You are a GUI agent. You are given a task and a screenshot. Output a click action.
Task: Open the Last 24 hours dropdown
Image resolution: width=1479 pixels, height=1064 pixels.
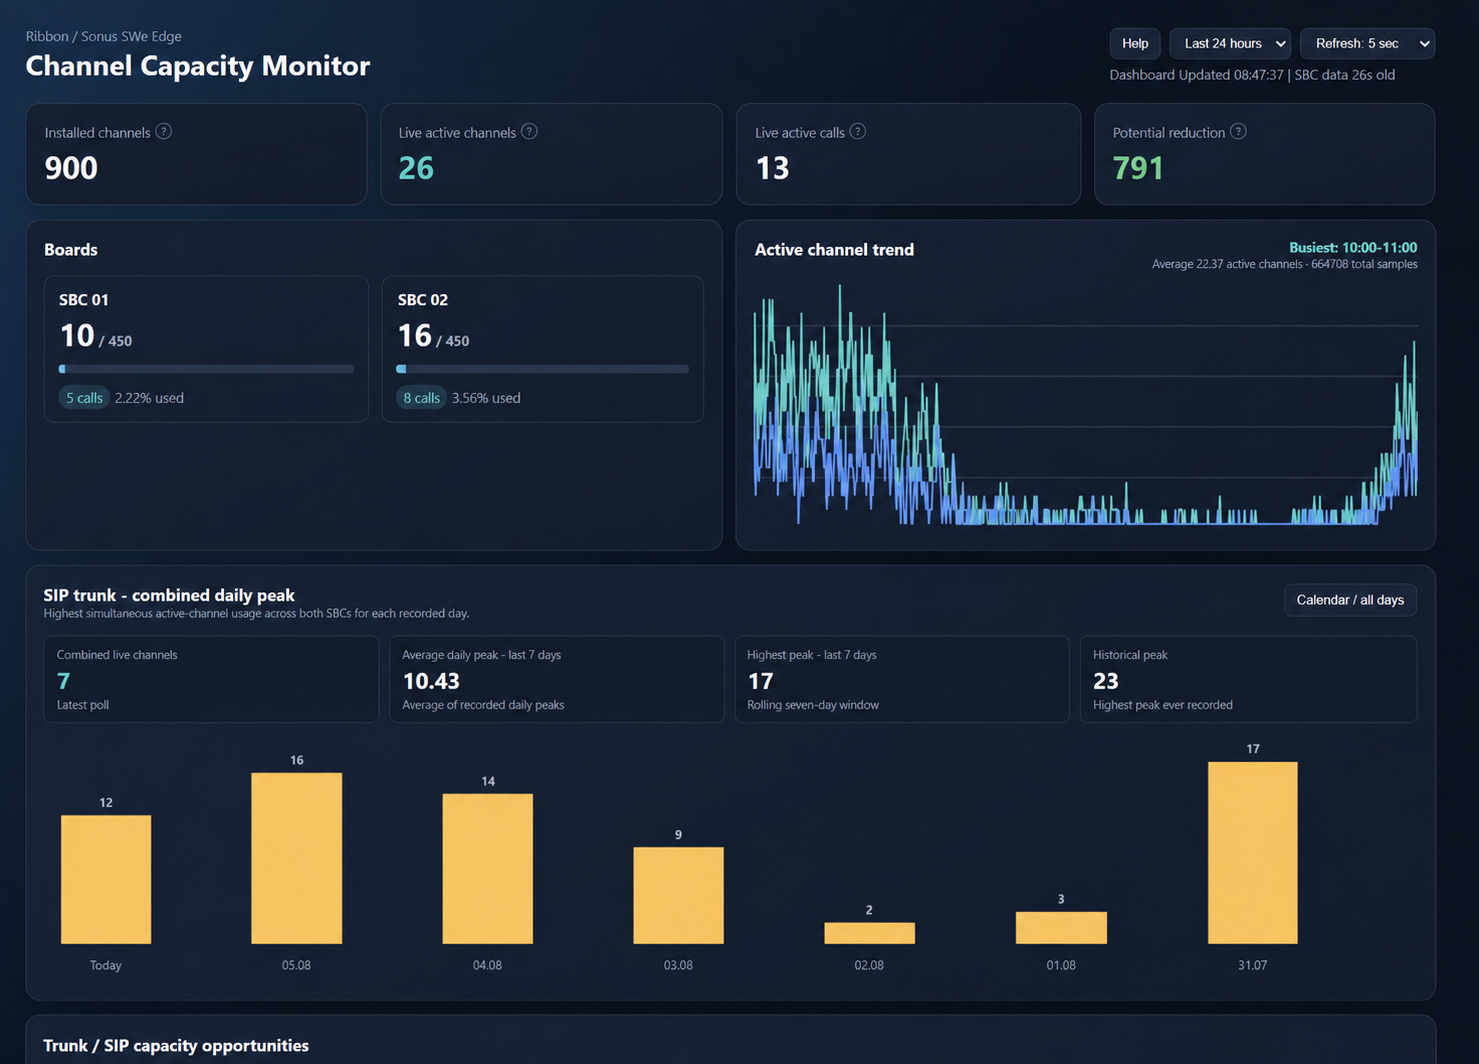1230,44
